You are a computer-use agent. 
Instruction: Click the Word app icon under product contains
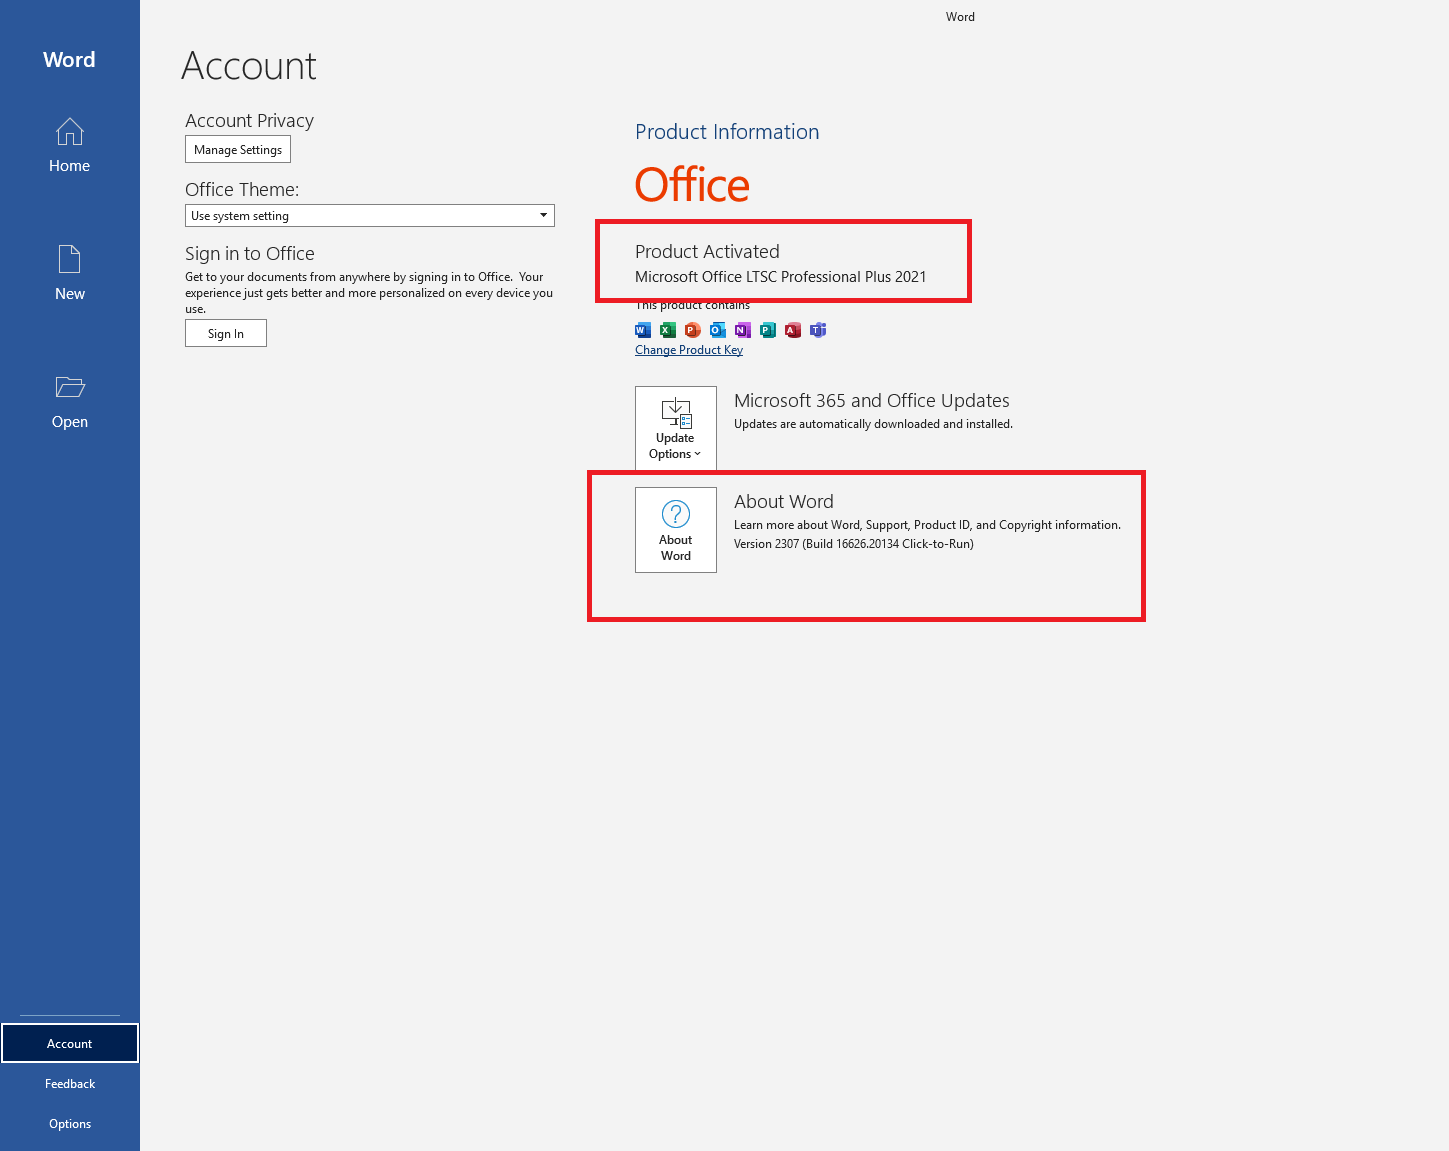pyautogui.click(x=643, y=330)
